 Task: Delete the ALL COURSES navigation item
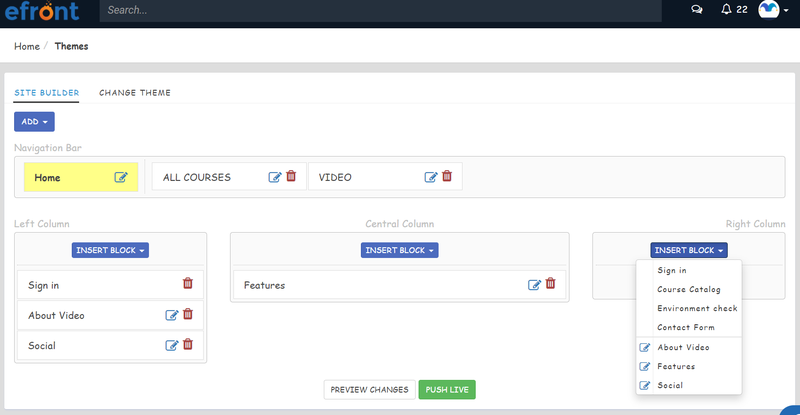291,176
